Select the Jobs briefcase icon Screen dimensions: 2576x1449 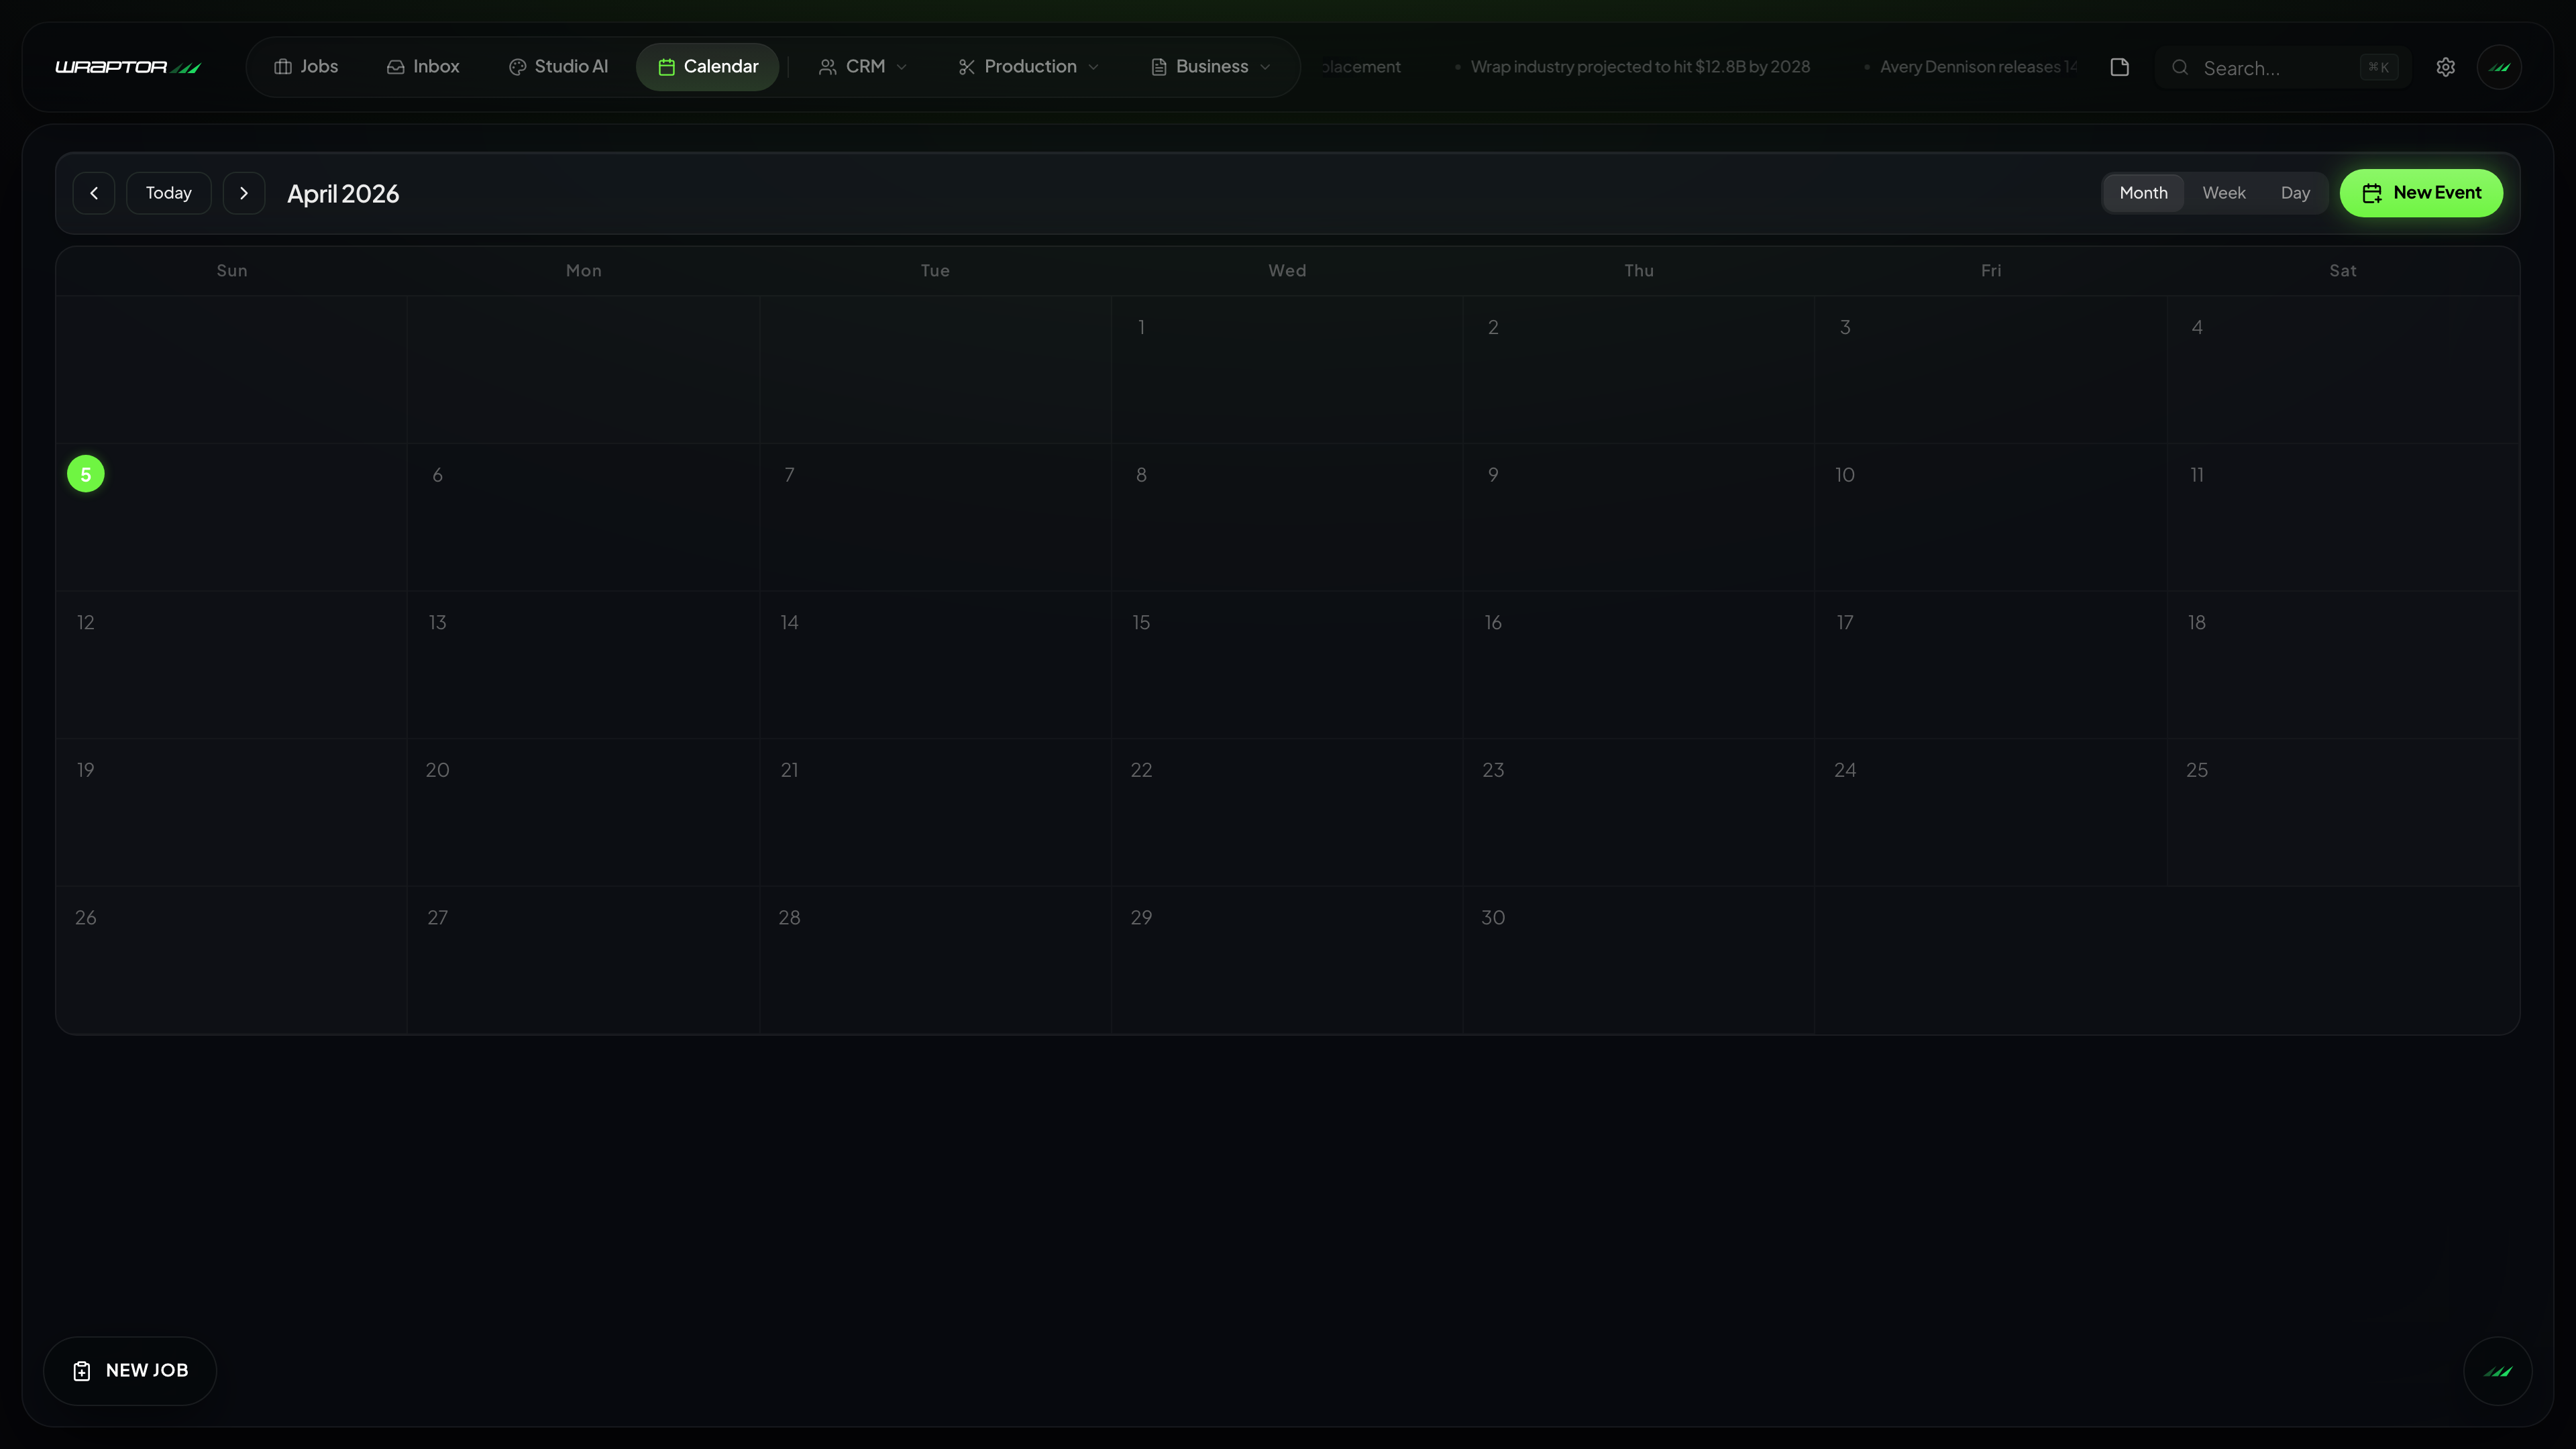point(283,66)
